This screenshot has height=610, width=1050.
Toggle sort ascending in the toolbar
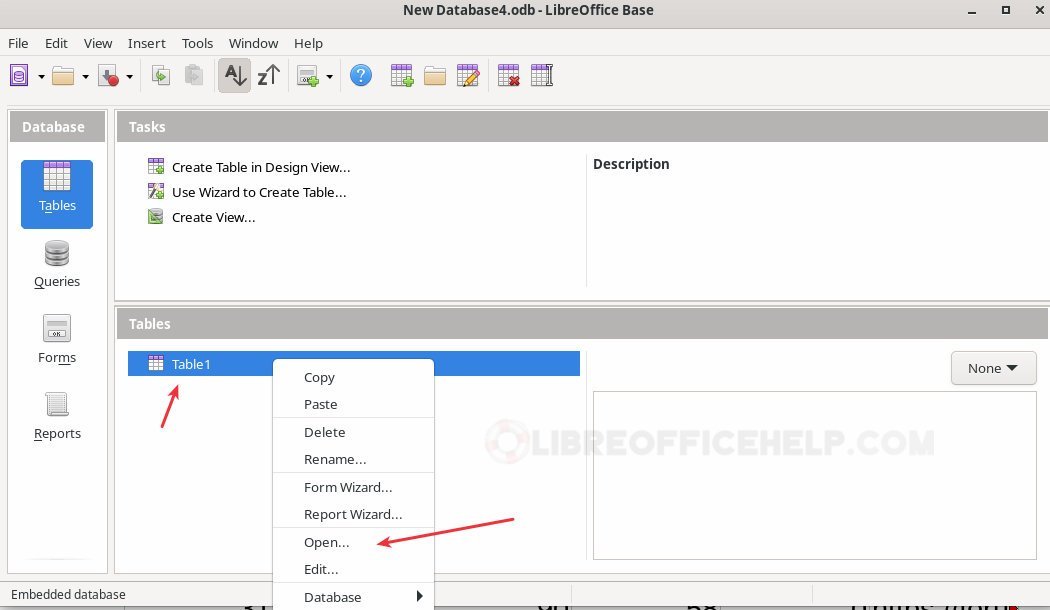(234, 75)
